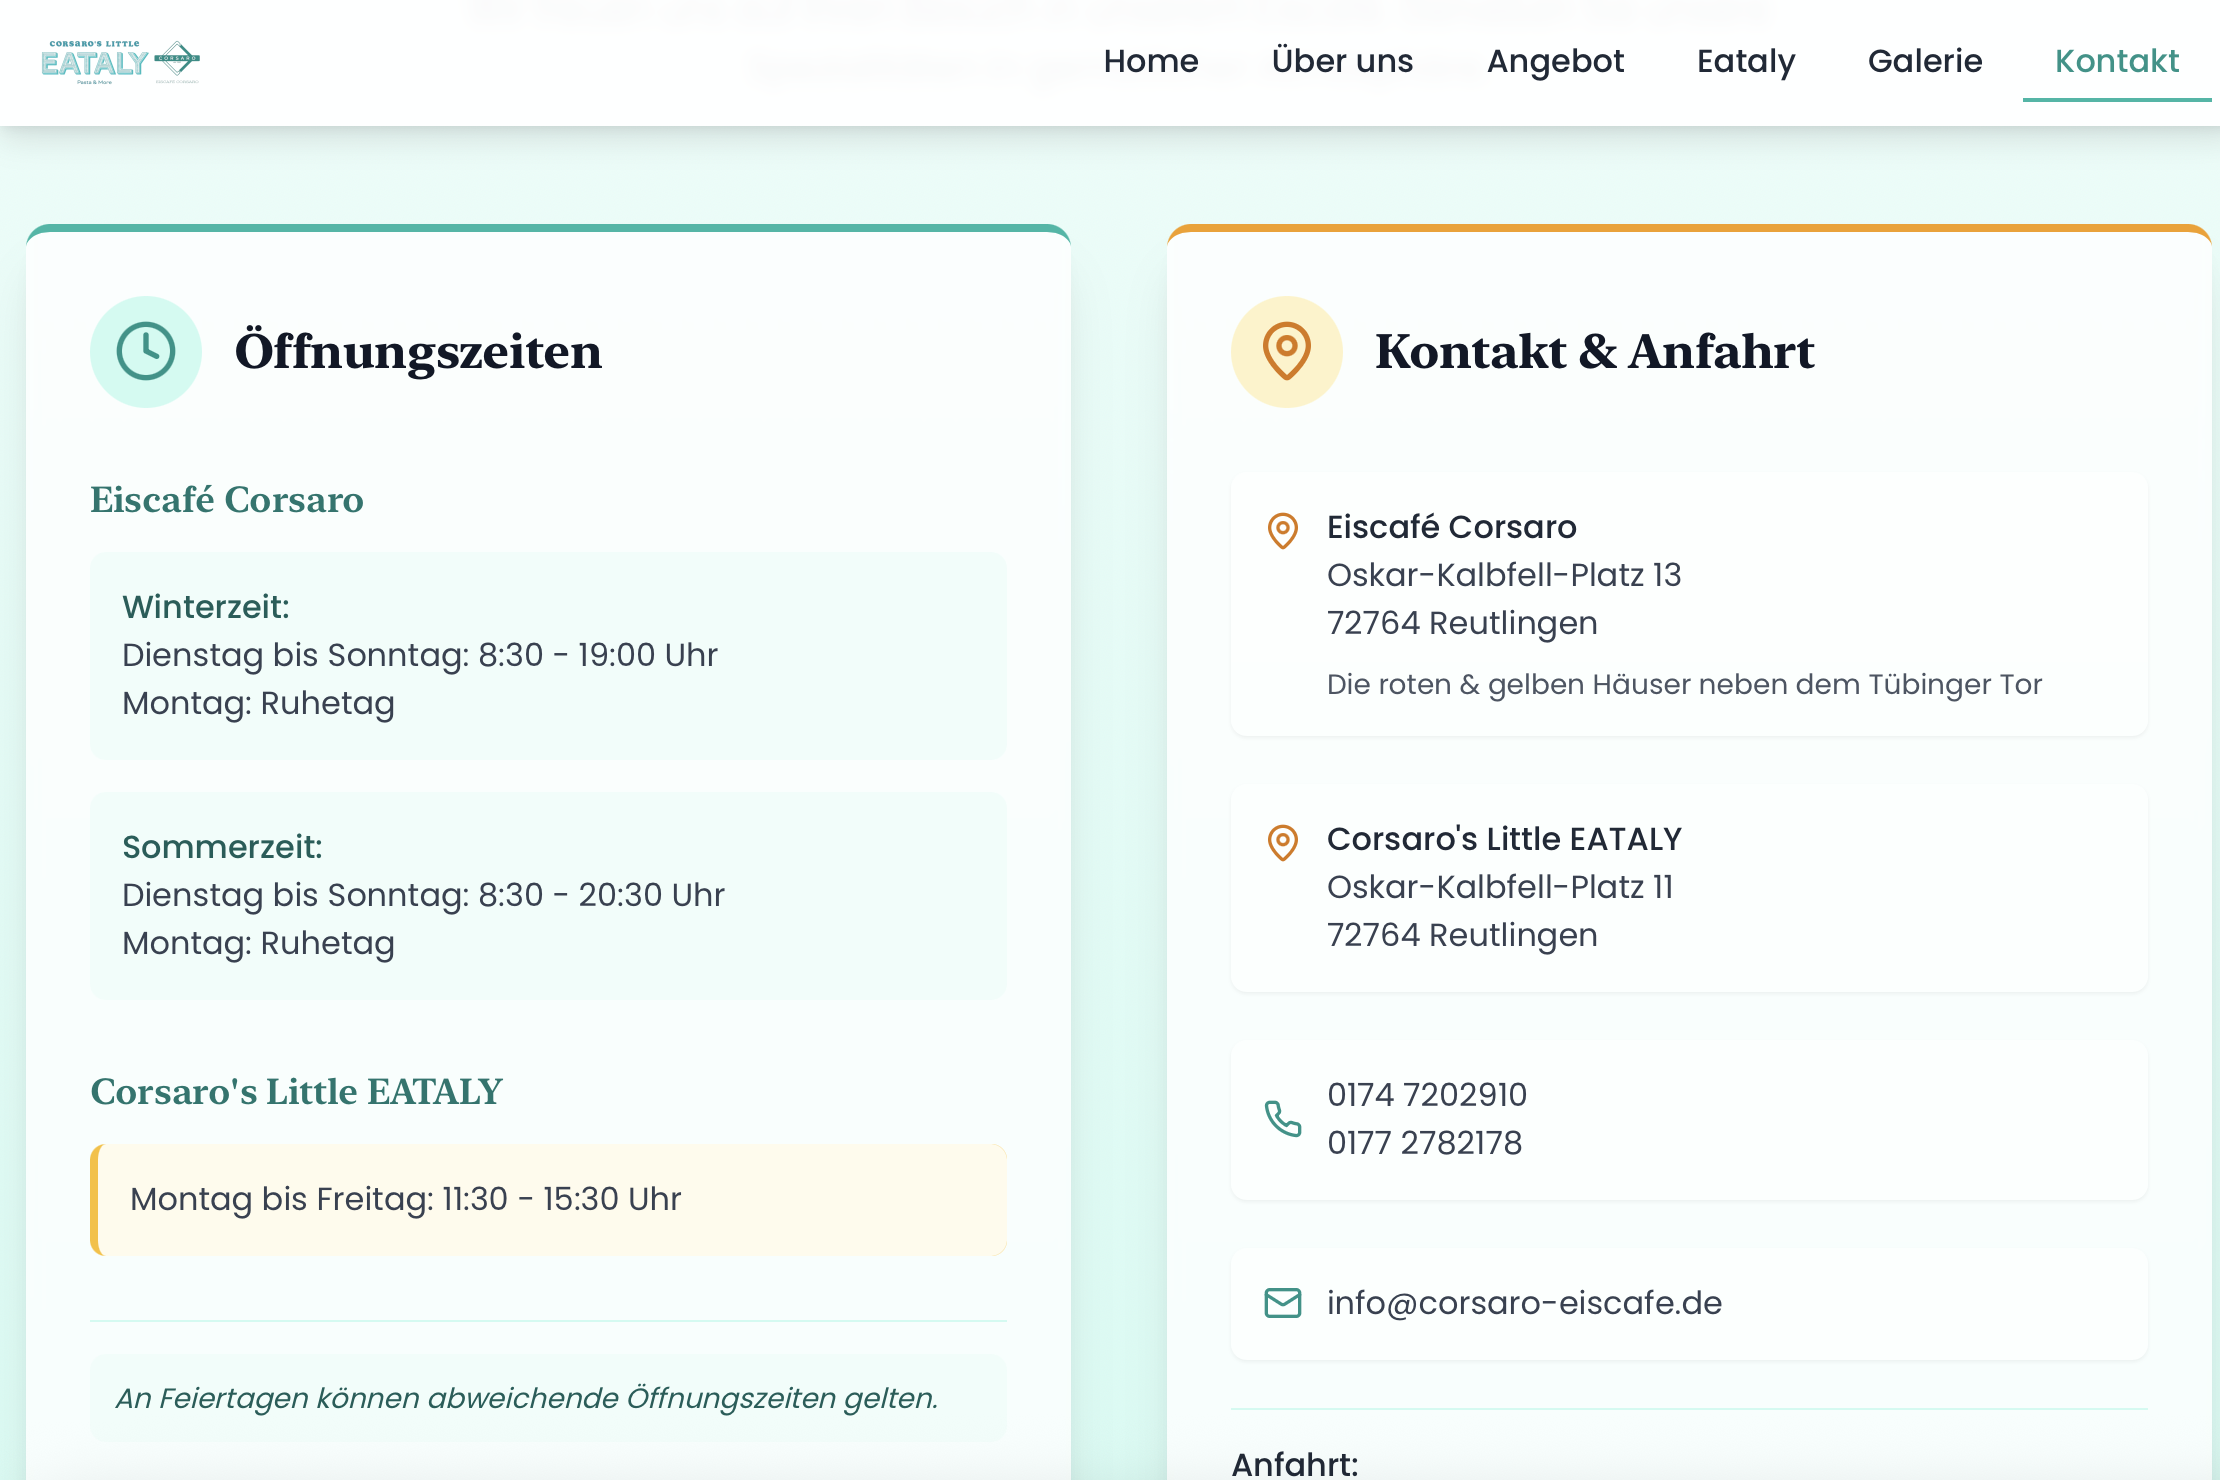Dial the number 0177 2782178
The image size is (2220, 1480).
(1424, 1143)
